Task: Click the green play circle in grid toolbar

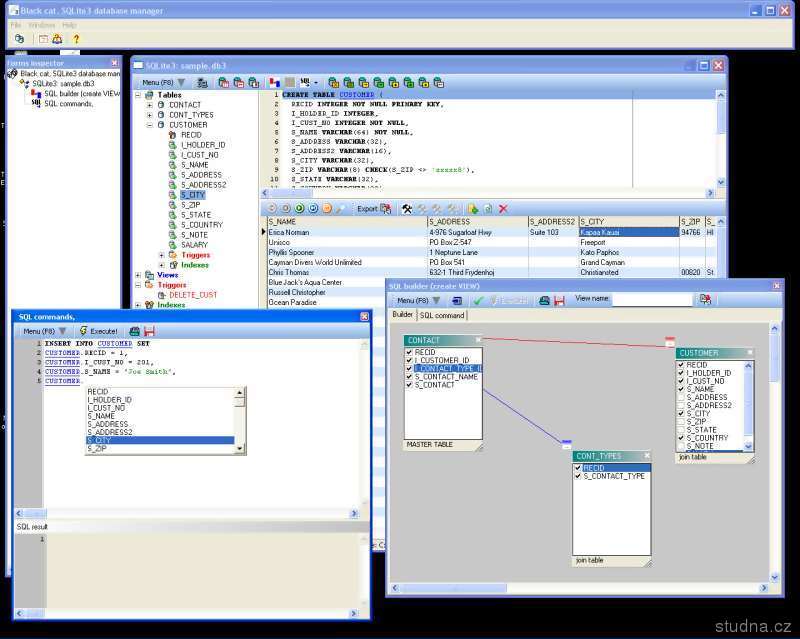Action: coord(299,208)
